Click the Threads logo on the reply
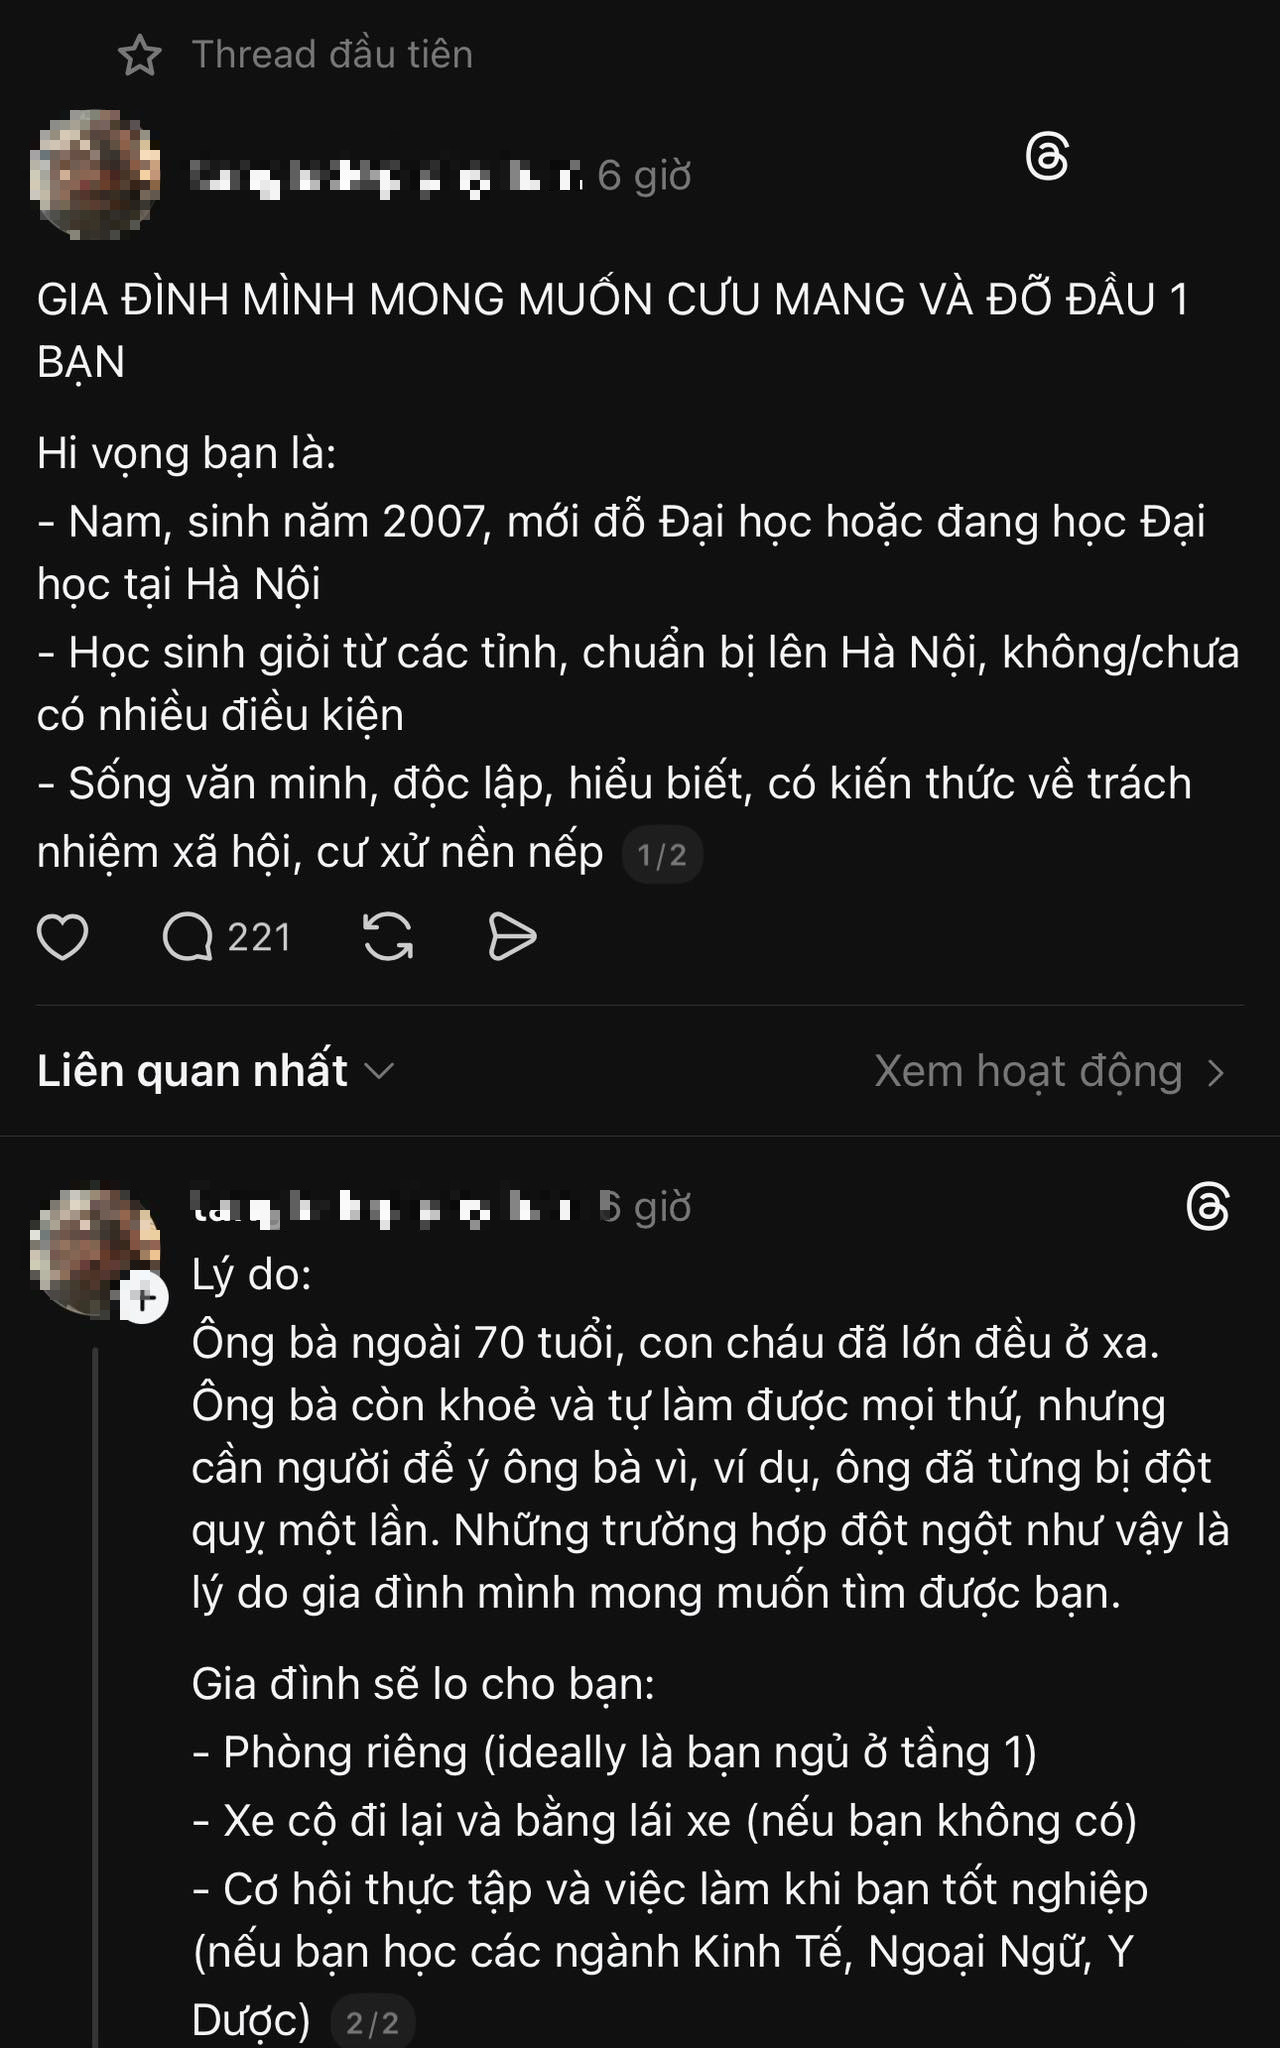 pyautogui.click(x=1207, y=1206)
